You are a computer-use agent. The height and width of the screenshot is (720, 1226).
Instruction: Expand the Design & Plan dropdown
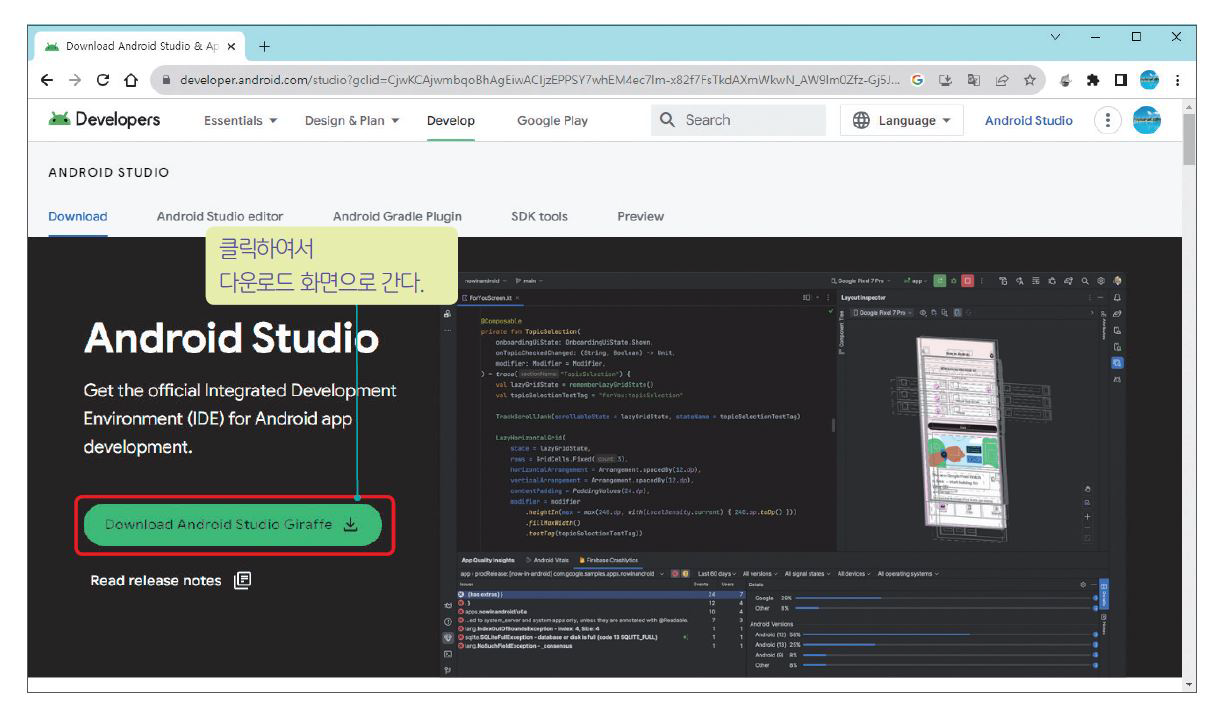[x=352, y=121]
